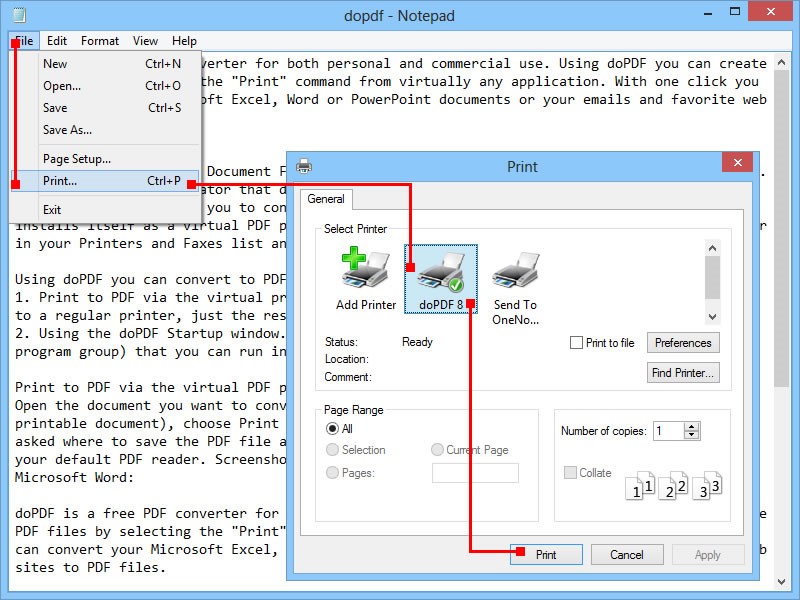This screenshot has height=600, width=800.
Task: Select the Add Printer icon
Action: [366, 279]
